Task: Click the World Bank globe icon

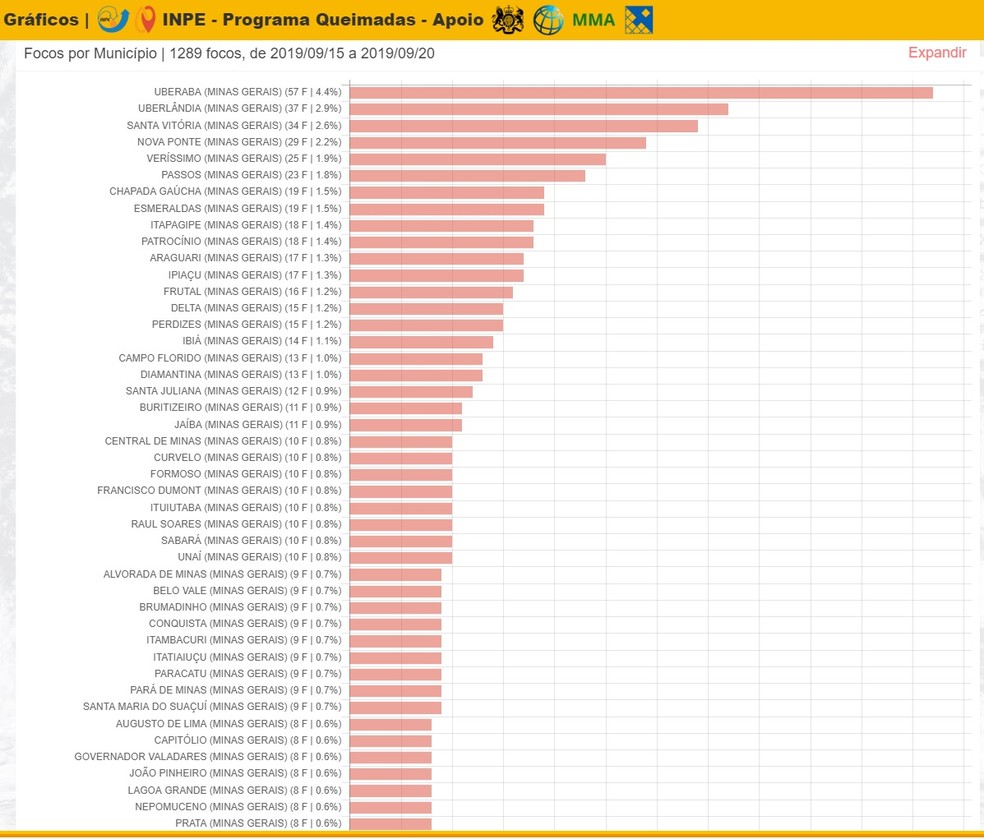Action: pos(548,19)
